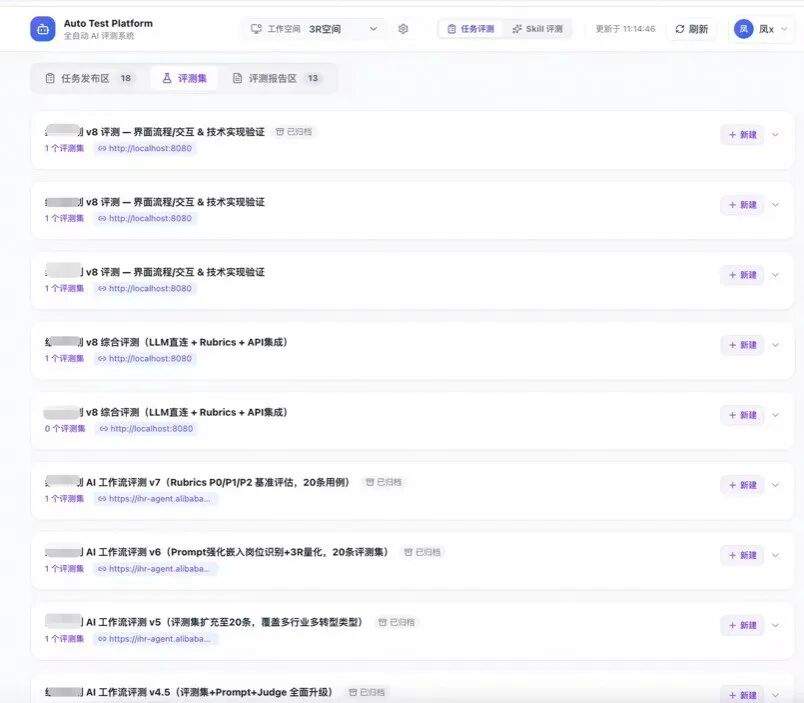Switch to the 任务评测 mode toggle
The image size is (804, 703).
coord(468,28)
